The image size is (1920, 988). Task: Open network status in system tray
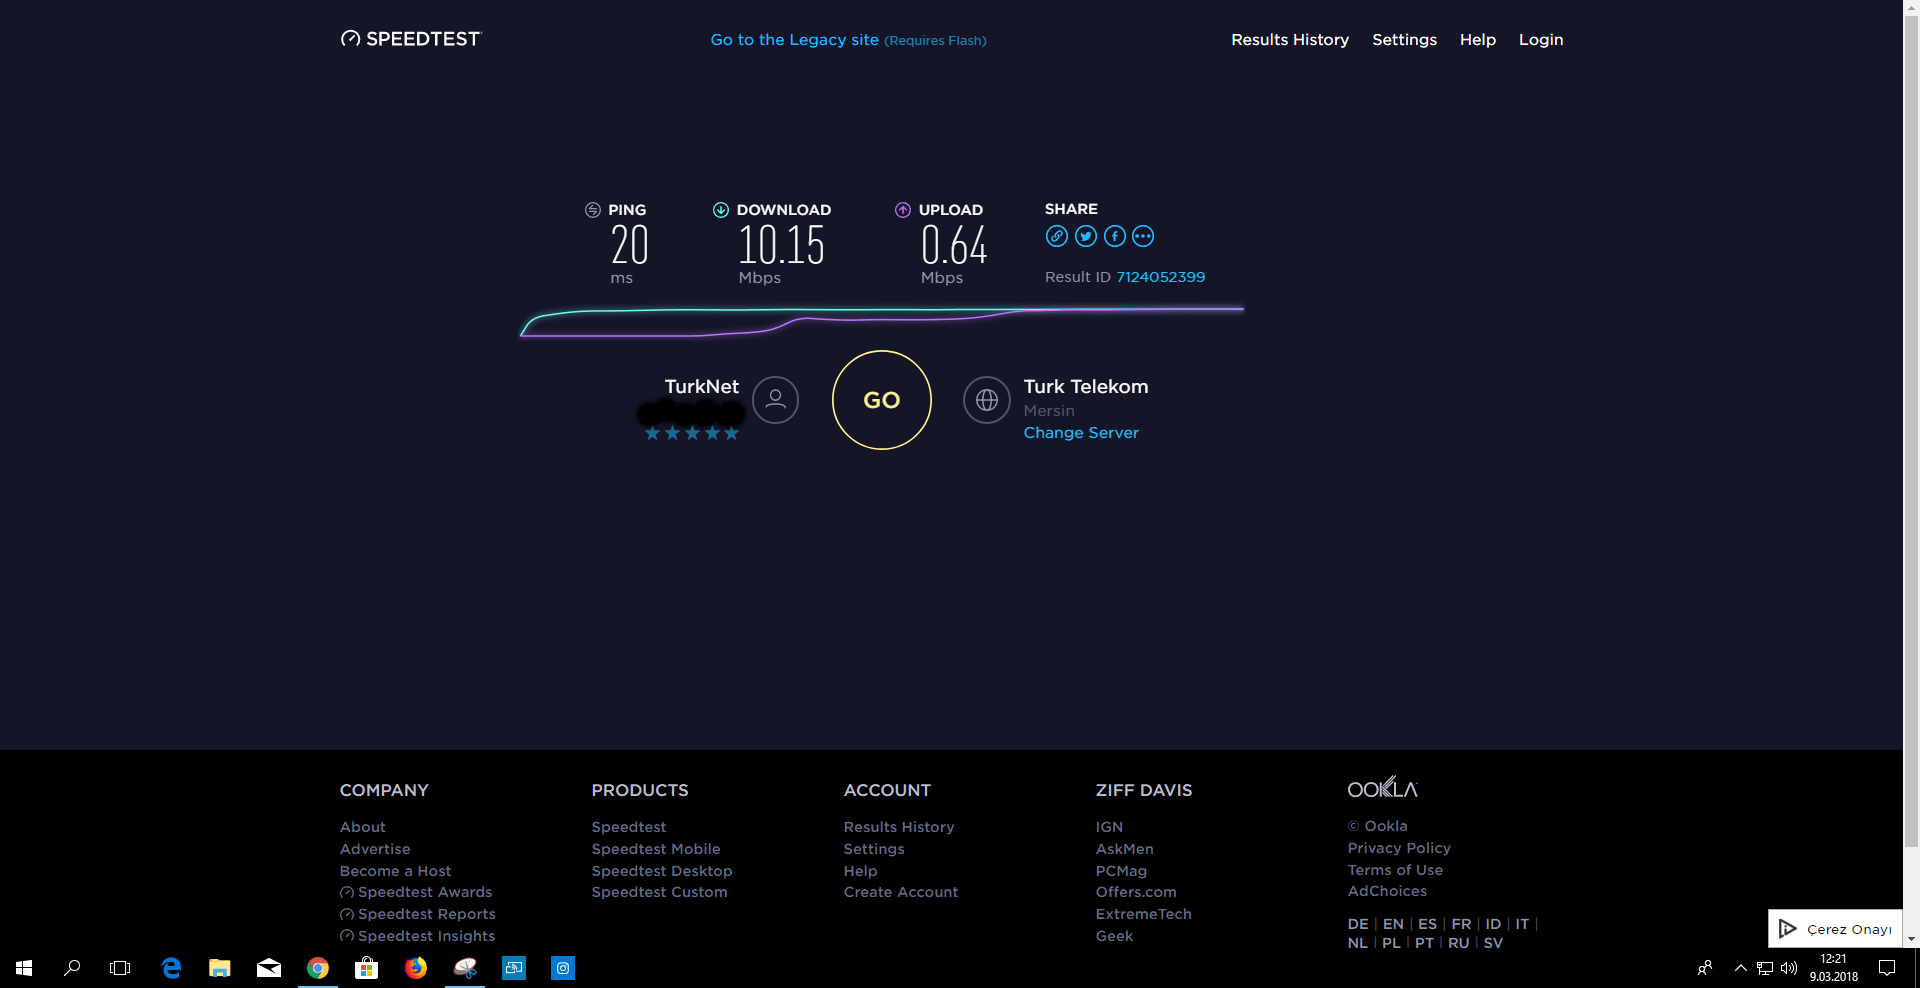1765,968
